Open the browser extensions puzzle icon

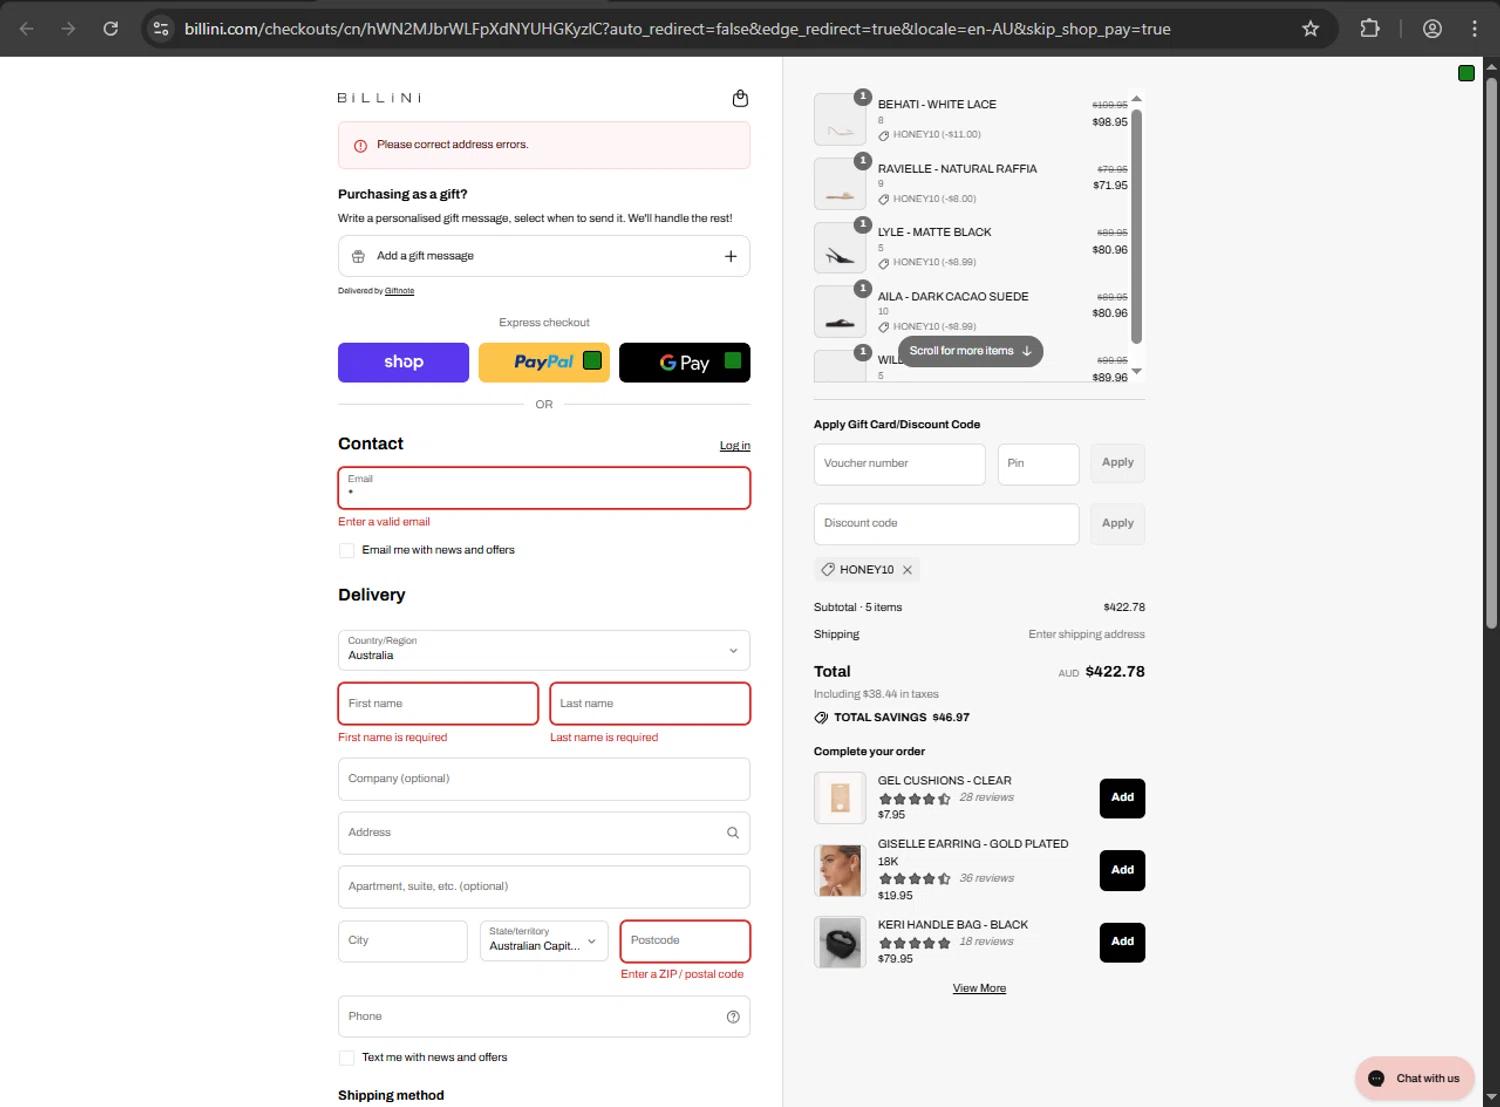coord(1370,29)
